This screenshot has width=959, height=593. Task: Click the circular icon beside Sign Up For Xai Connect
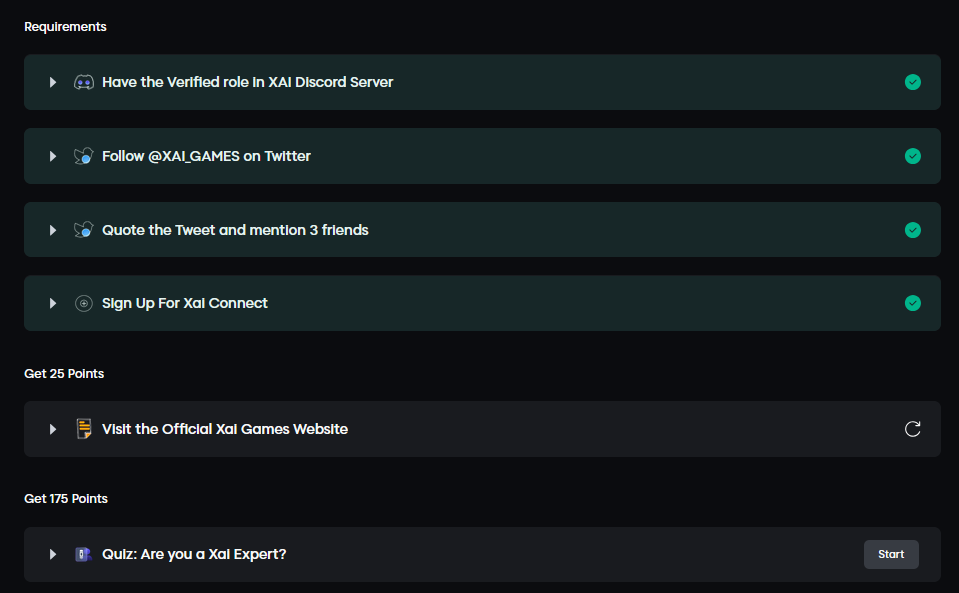[84, 303]
